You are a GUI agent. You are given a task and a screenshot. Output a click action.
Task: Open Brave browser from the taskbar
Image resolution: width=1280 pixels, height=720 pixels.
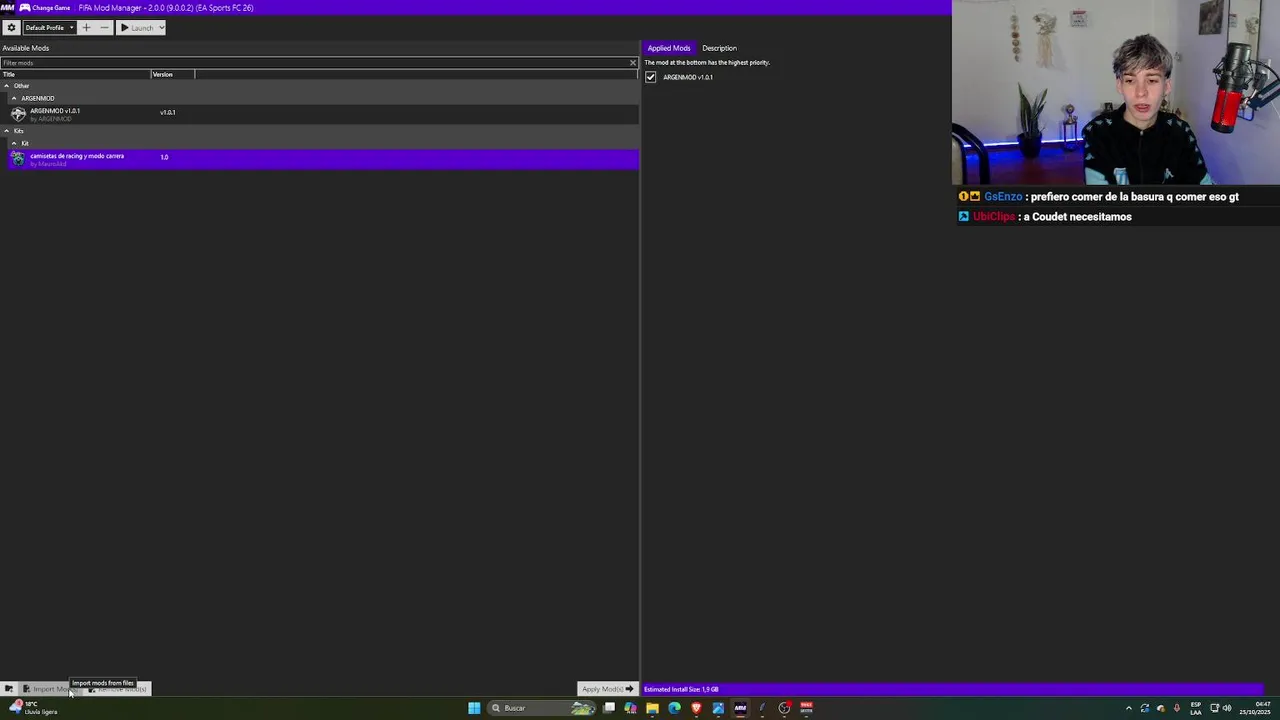click(x=696, y=708)
